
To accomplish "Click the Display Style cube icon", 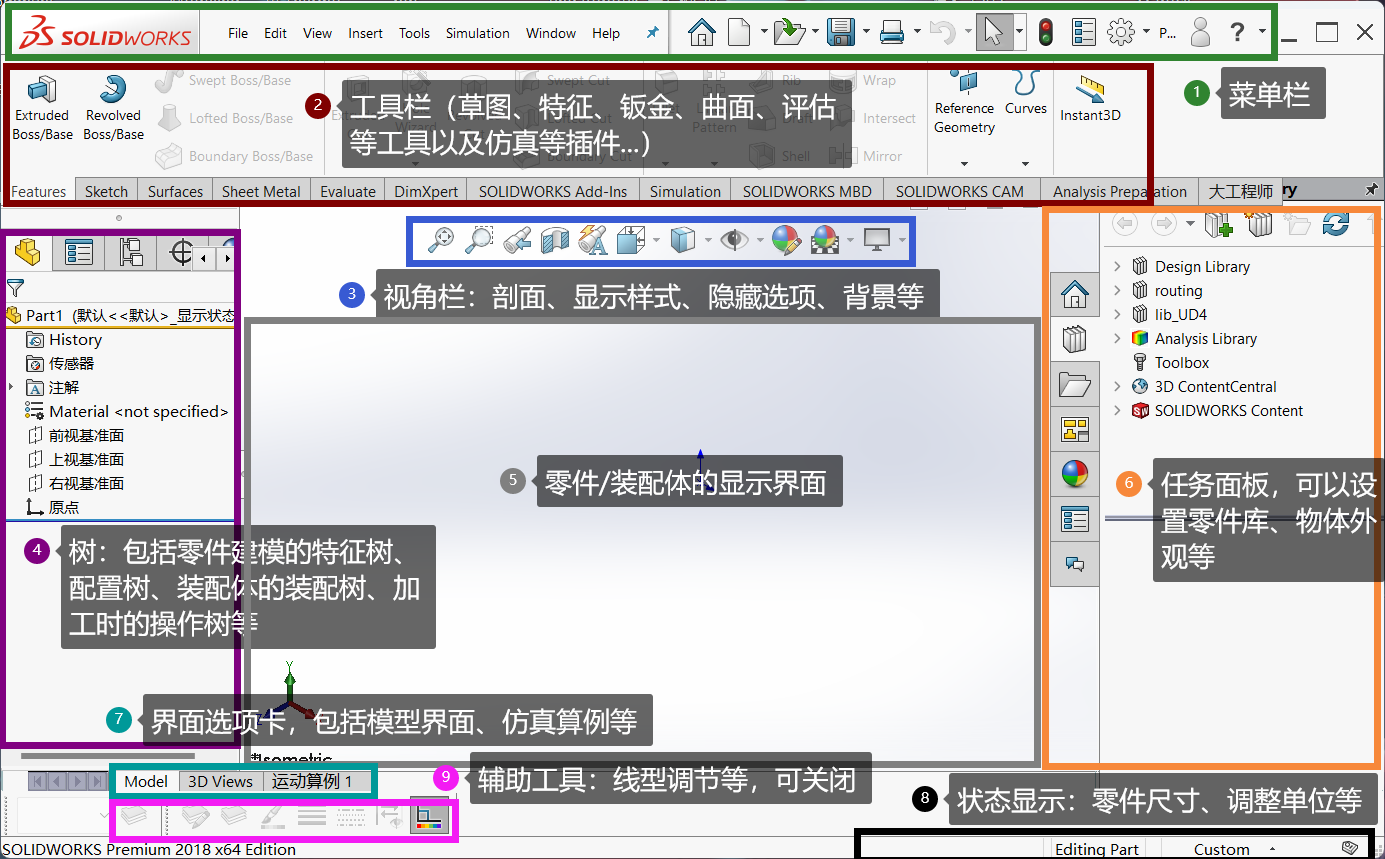I will 682,239.
